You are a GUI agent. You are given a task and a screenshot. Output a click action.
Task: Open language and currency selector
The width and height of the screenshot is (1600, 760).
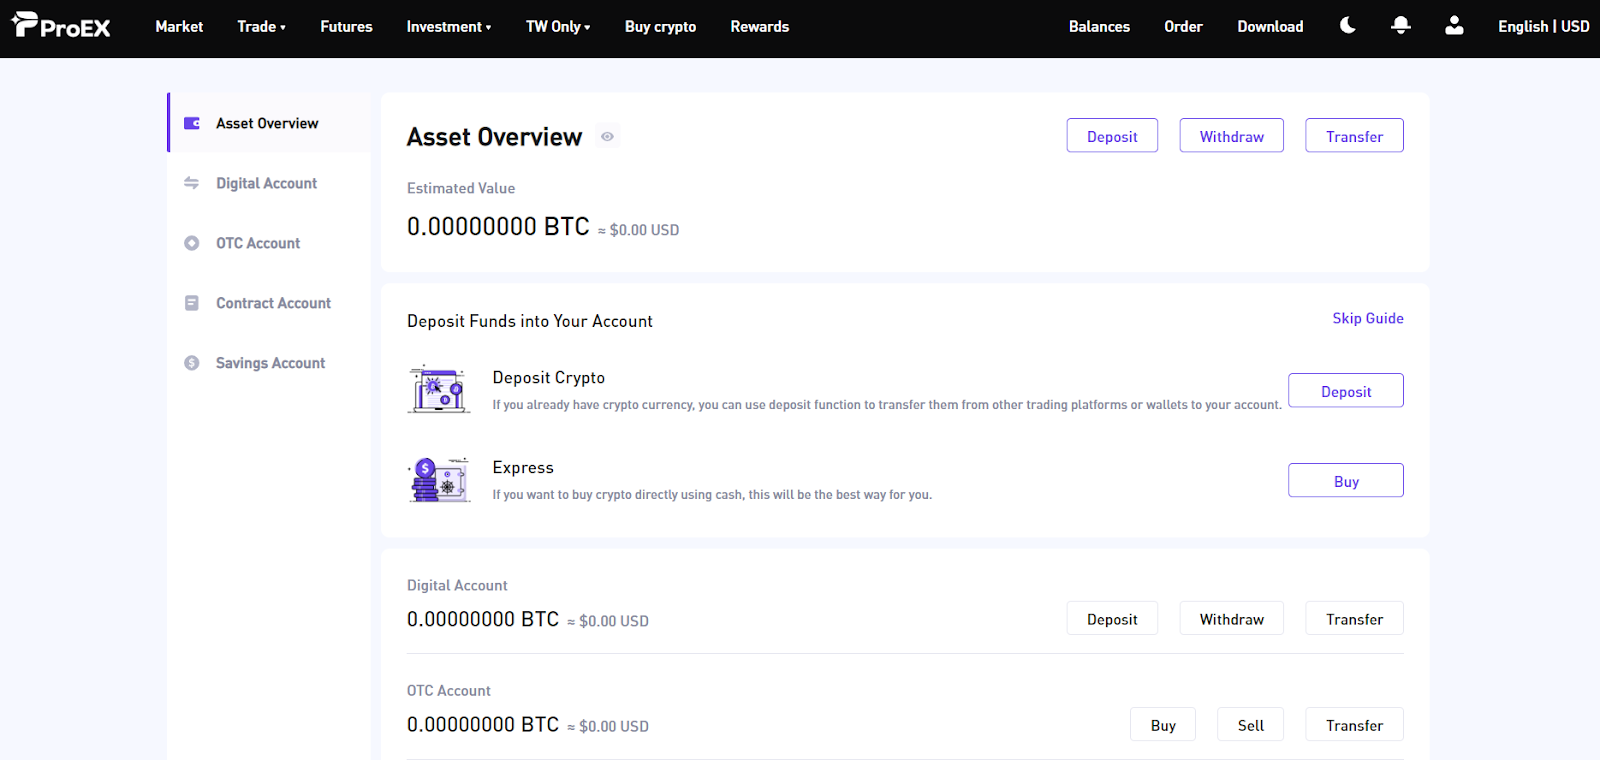pos(1543,27)
